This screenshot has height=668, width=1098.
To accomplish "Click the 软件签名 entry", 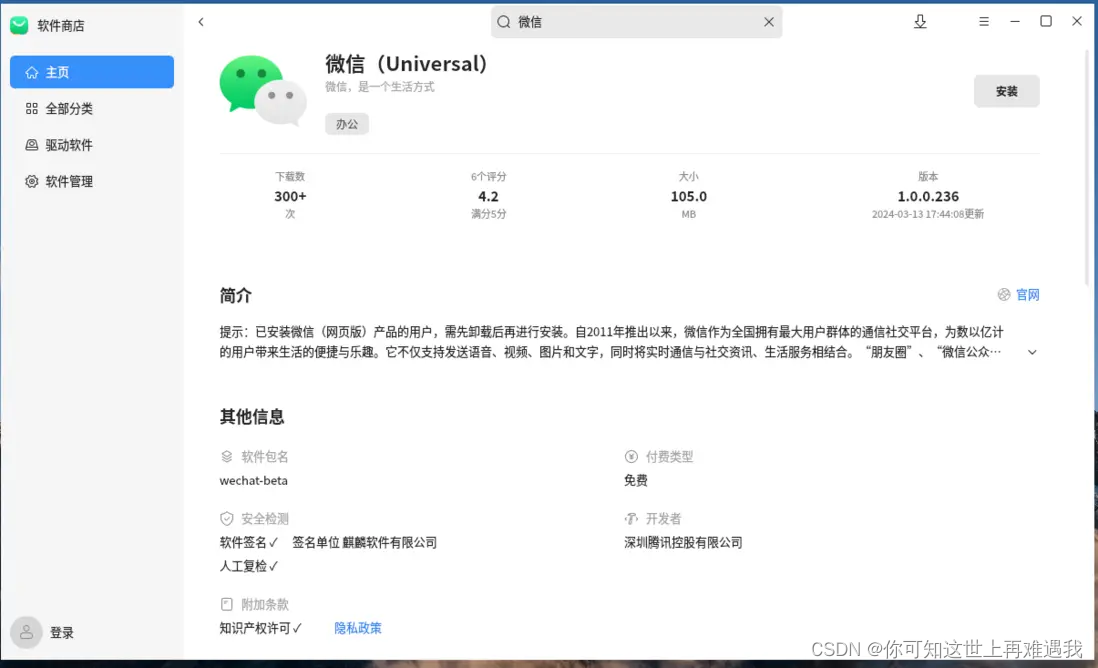I will point(249,543).
